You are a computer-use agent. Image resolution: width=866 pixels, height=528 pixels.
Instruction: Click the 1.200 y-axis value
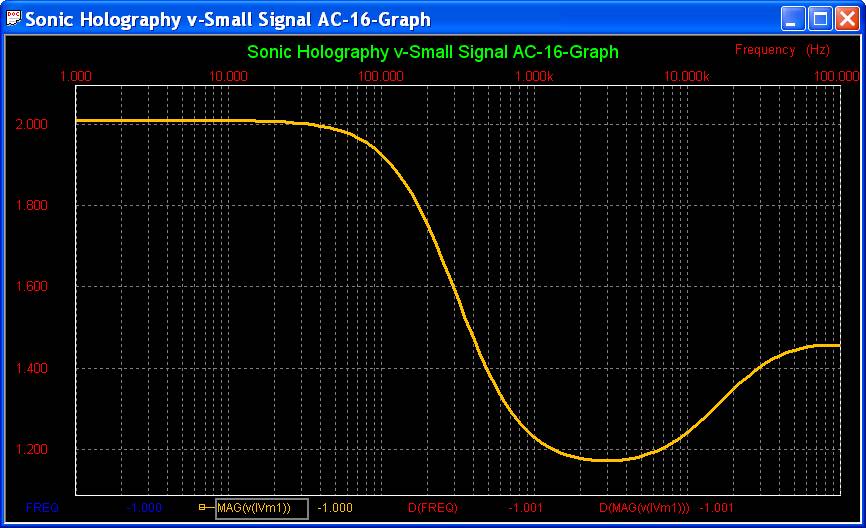tap(31, 450)
